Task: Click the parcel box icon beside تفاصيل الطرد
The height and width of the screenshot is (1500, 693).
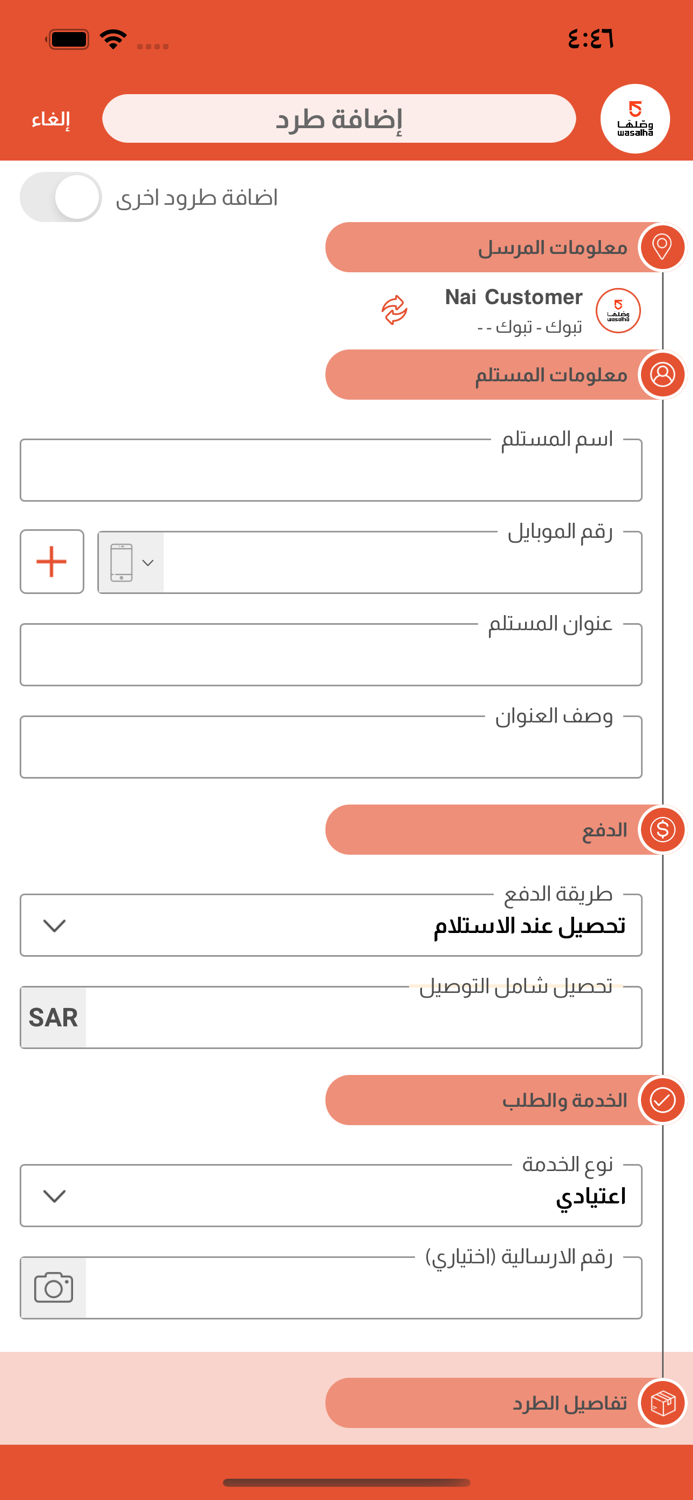Action: coord(662,1402)
